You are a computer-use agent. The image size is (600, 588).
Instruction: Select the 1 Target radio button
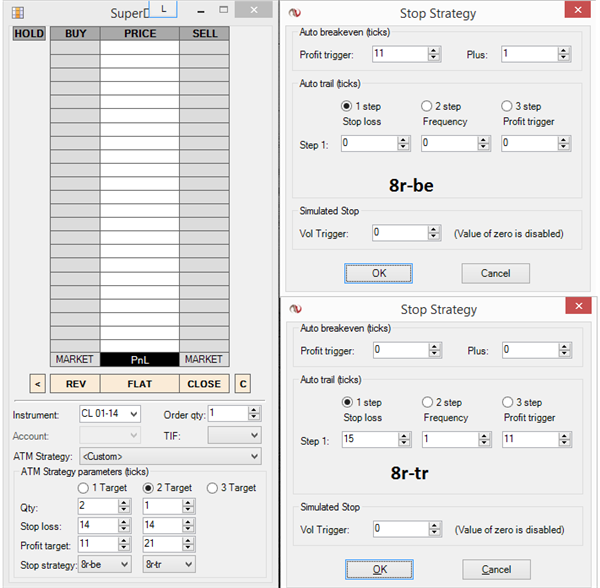tap(83, 488)
